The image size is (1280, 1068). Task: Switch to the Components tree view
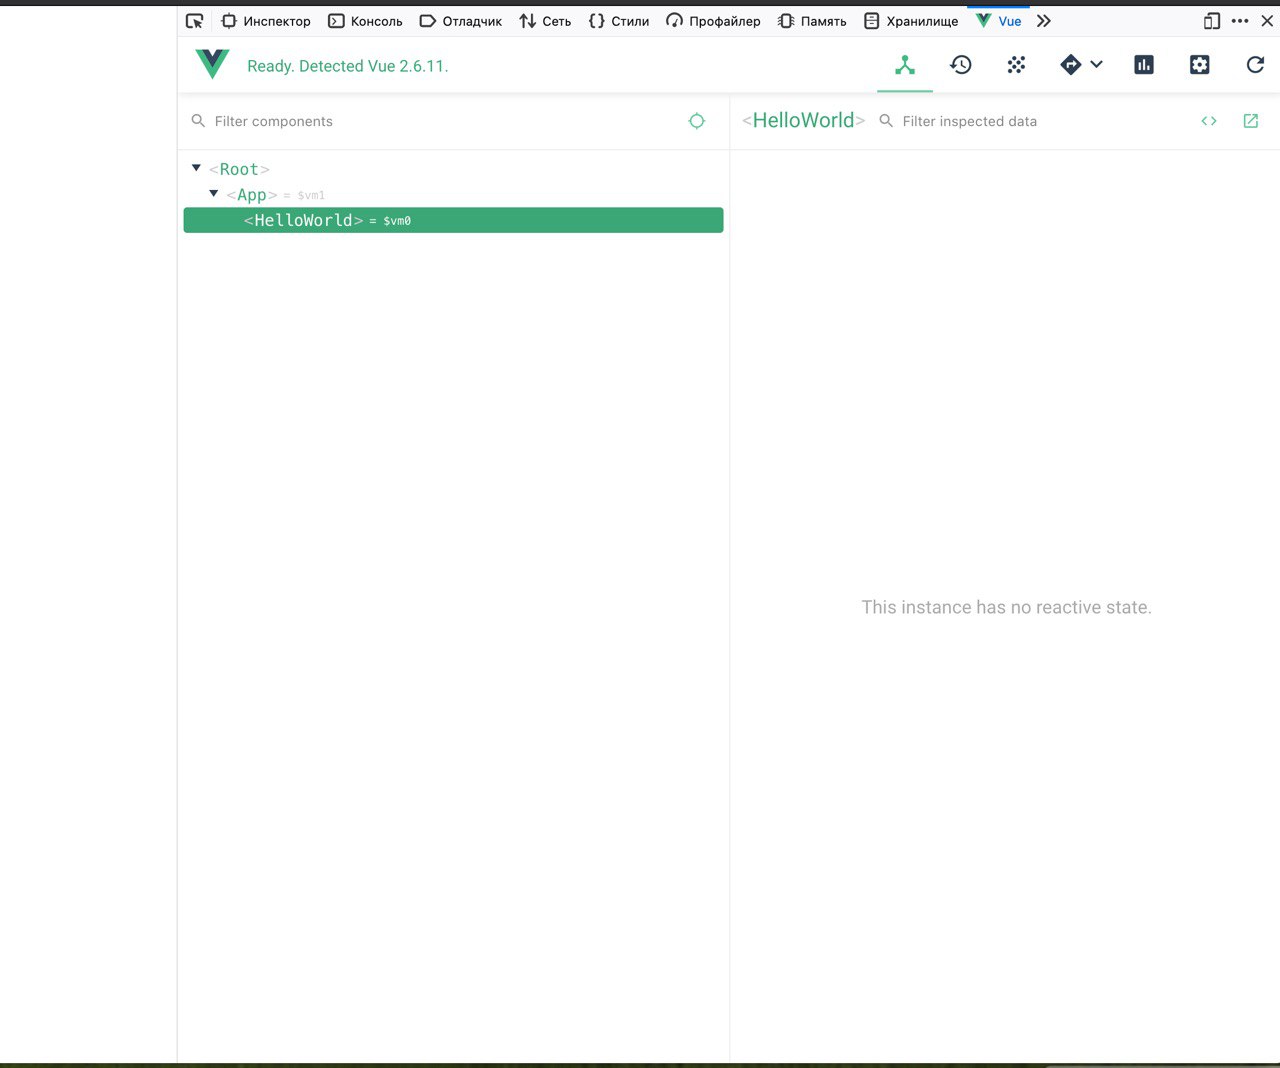click(905, 65)
